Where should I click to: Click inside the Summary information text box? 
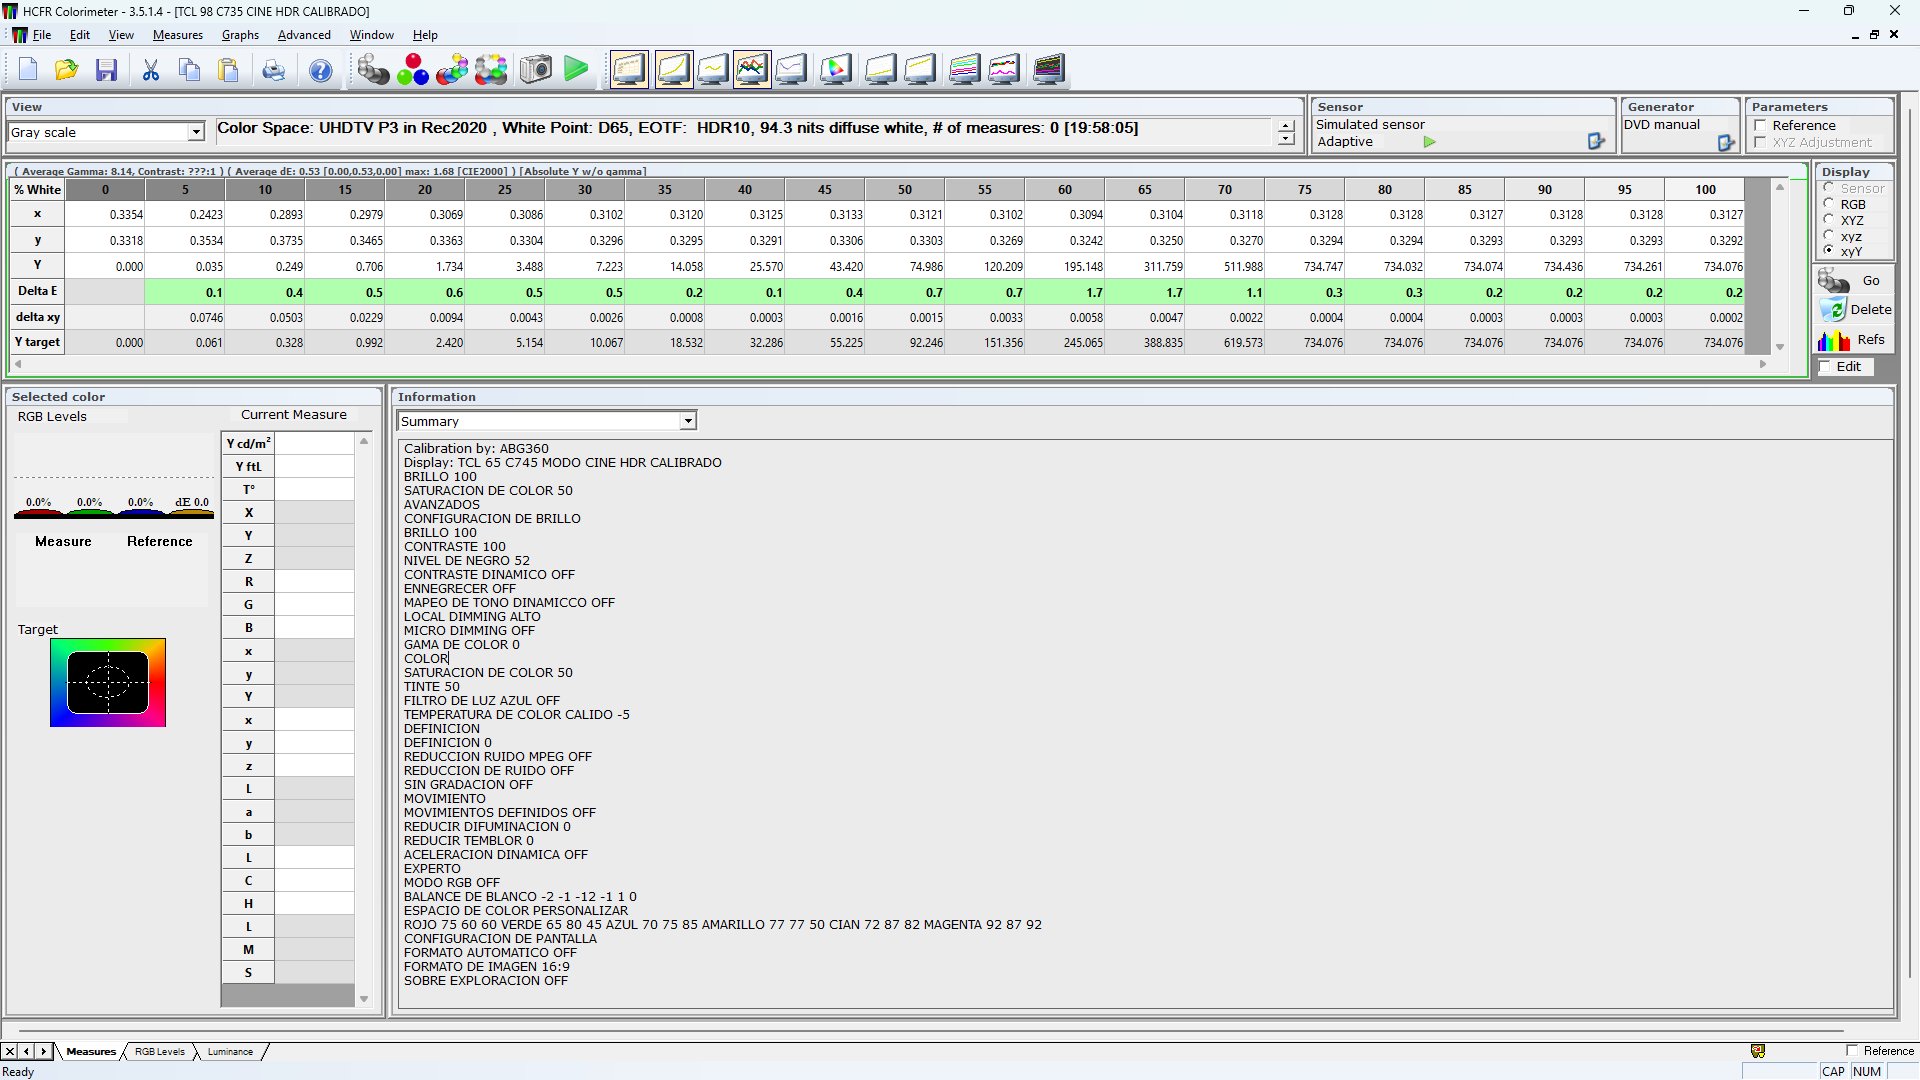pos(1145,723)
